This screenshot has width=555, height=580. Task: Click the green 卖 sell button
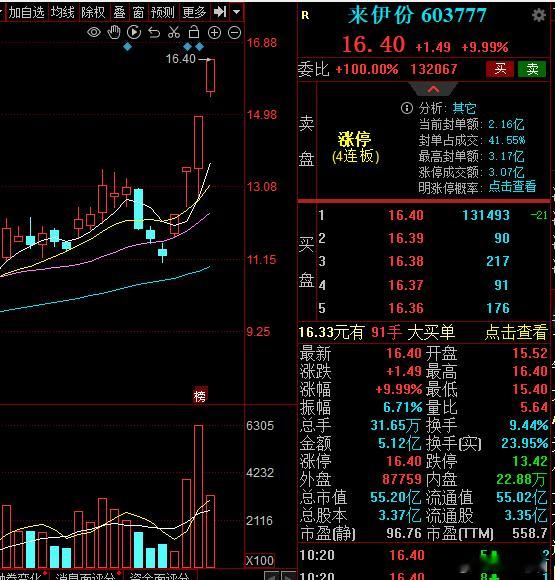click(x=532, y=69)
